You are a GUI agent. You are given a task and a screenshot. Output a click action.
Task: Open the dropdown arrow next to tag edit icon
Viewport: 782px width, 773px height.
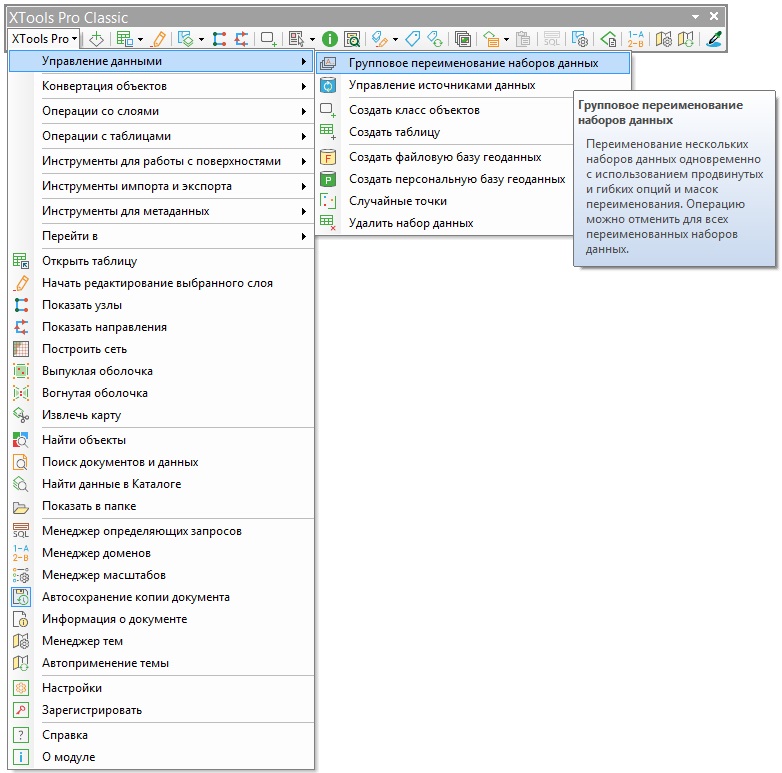coord(395,39)
